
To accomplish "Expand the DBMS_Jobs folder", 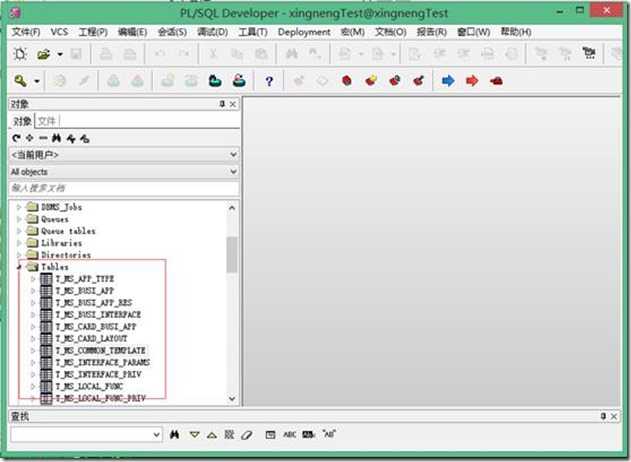I will [x=19, y=207].
